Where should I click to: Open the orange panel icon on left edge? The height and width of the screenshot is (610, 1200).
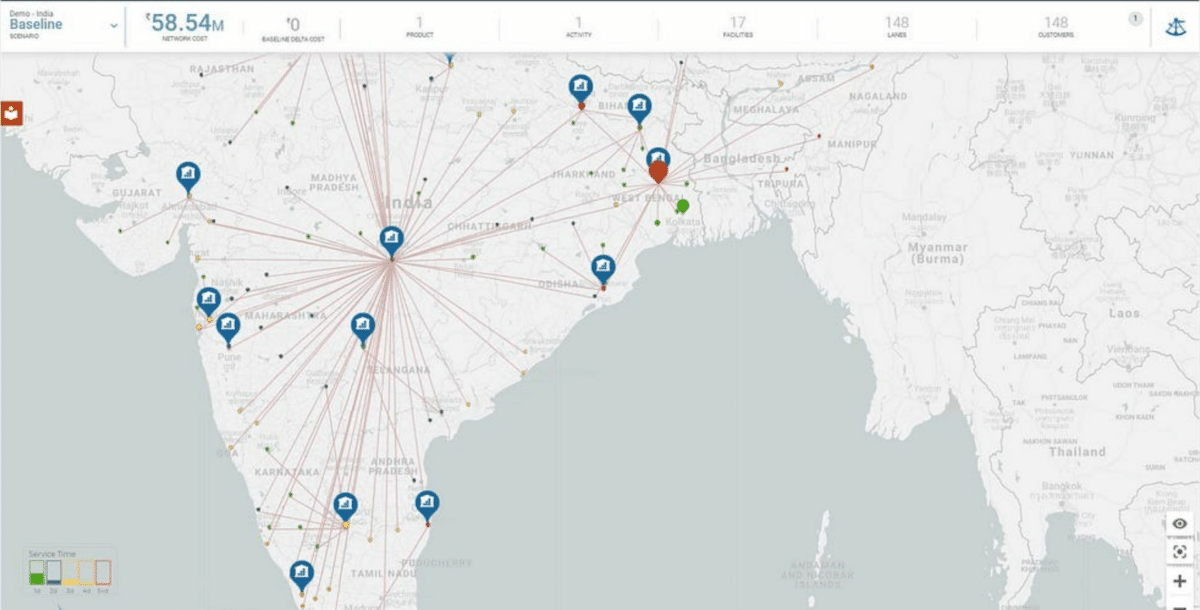point(11,112)
